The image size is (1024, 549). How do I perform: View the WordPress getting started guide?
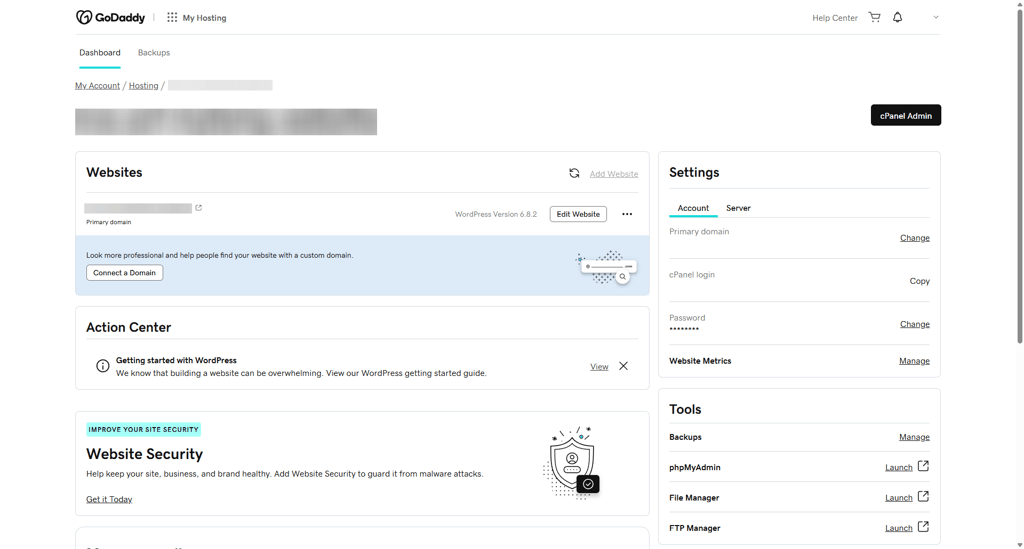tap(599, 367)
